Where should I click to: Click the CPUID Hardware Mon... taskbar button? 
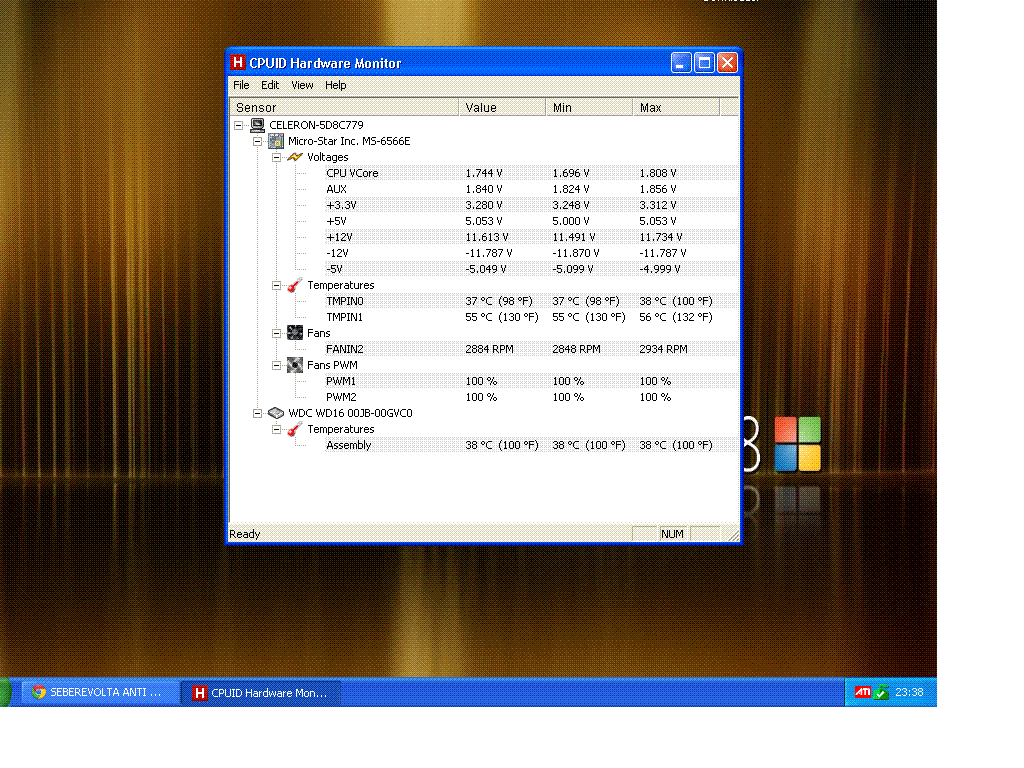click(261, 693)
